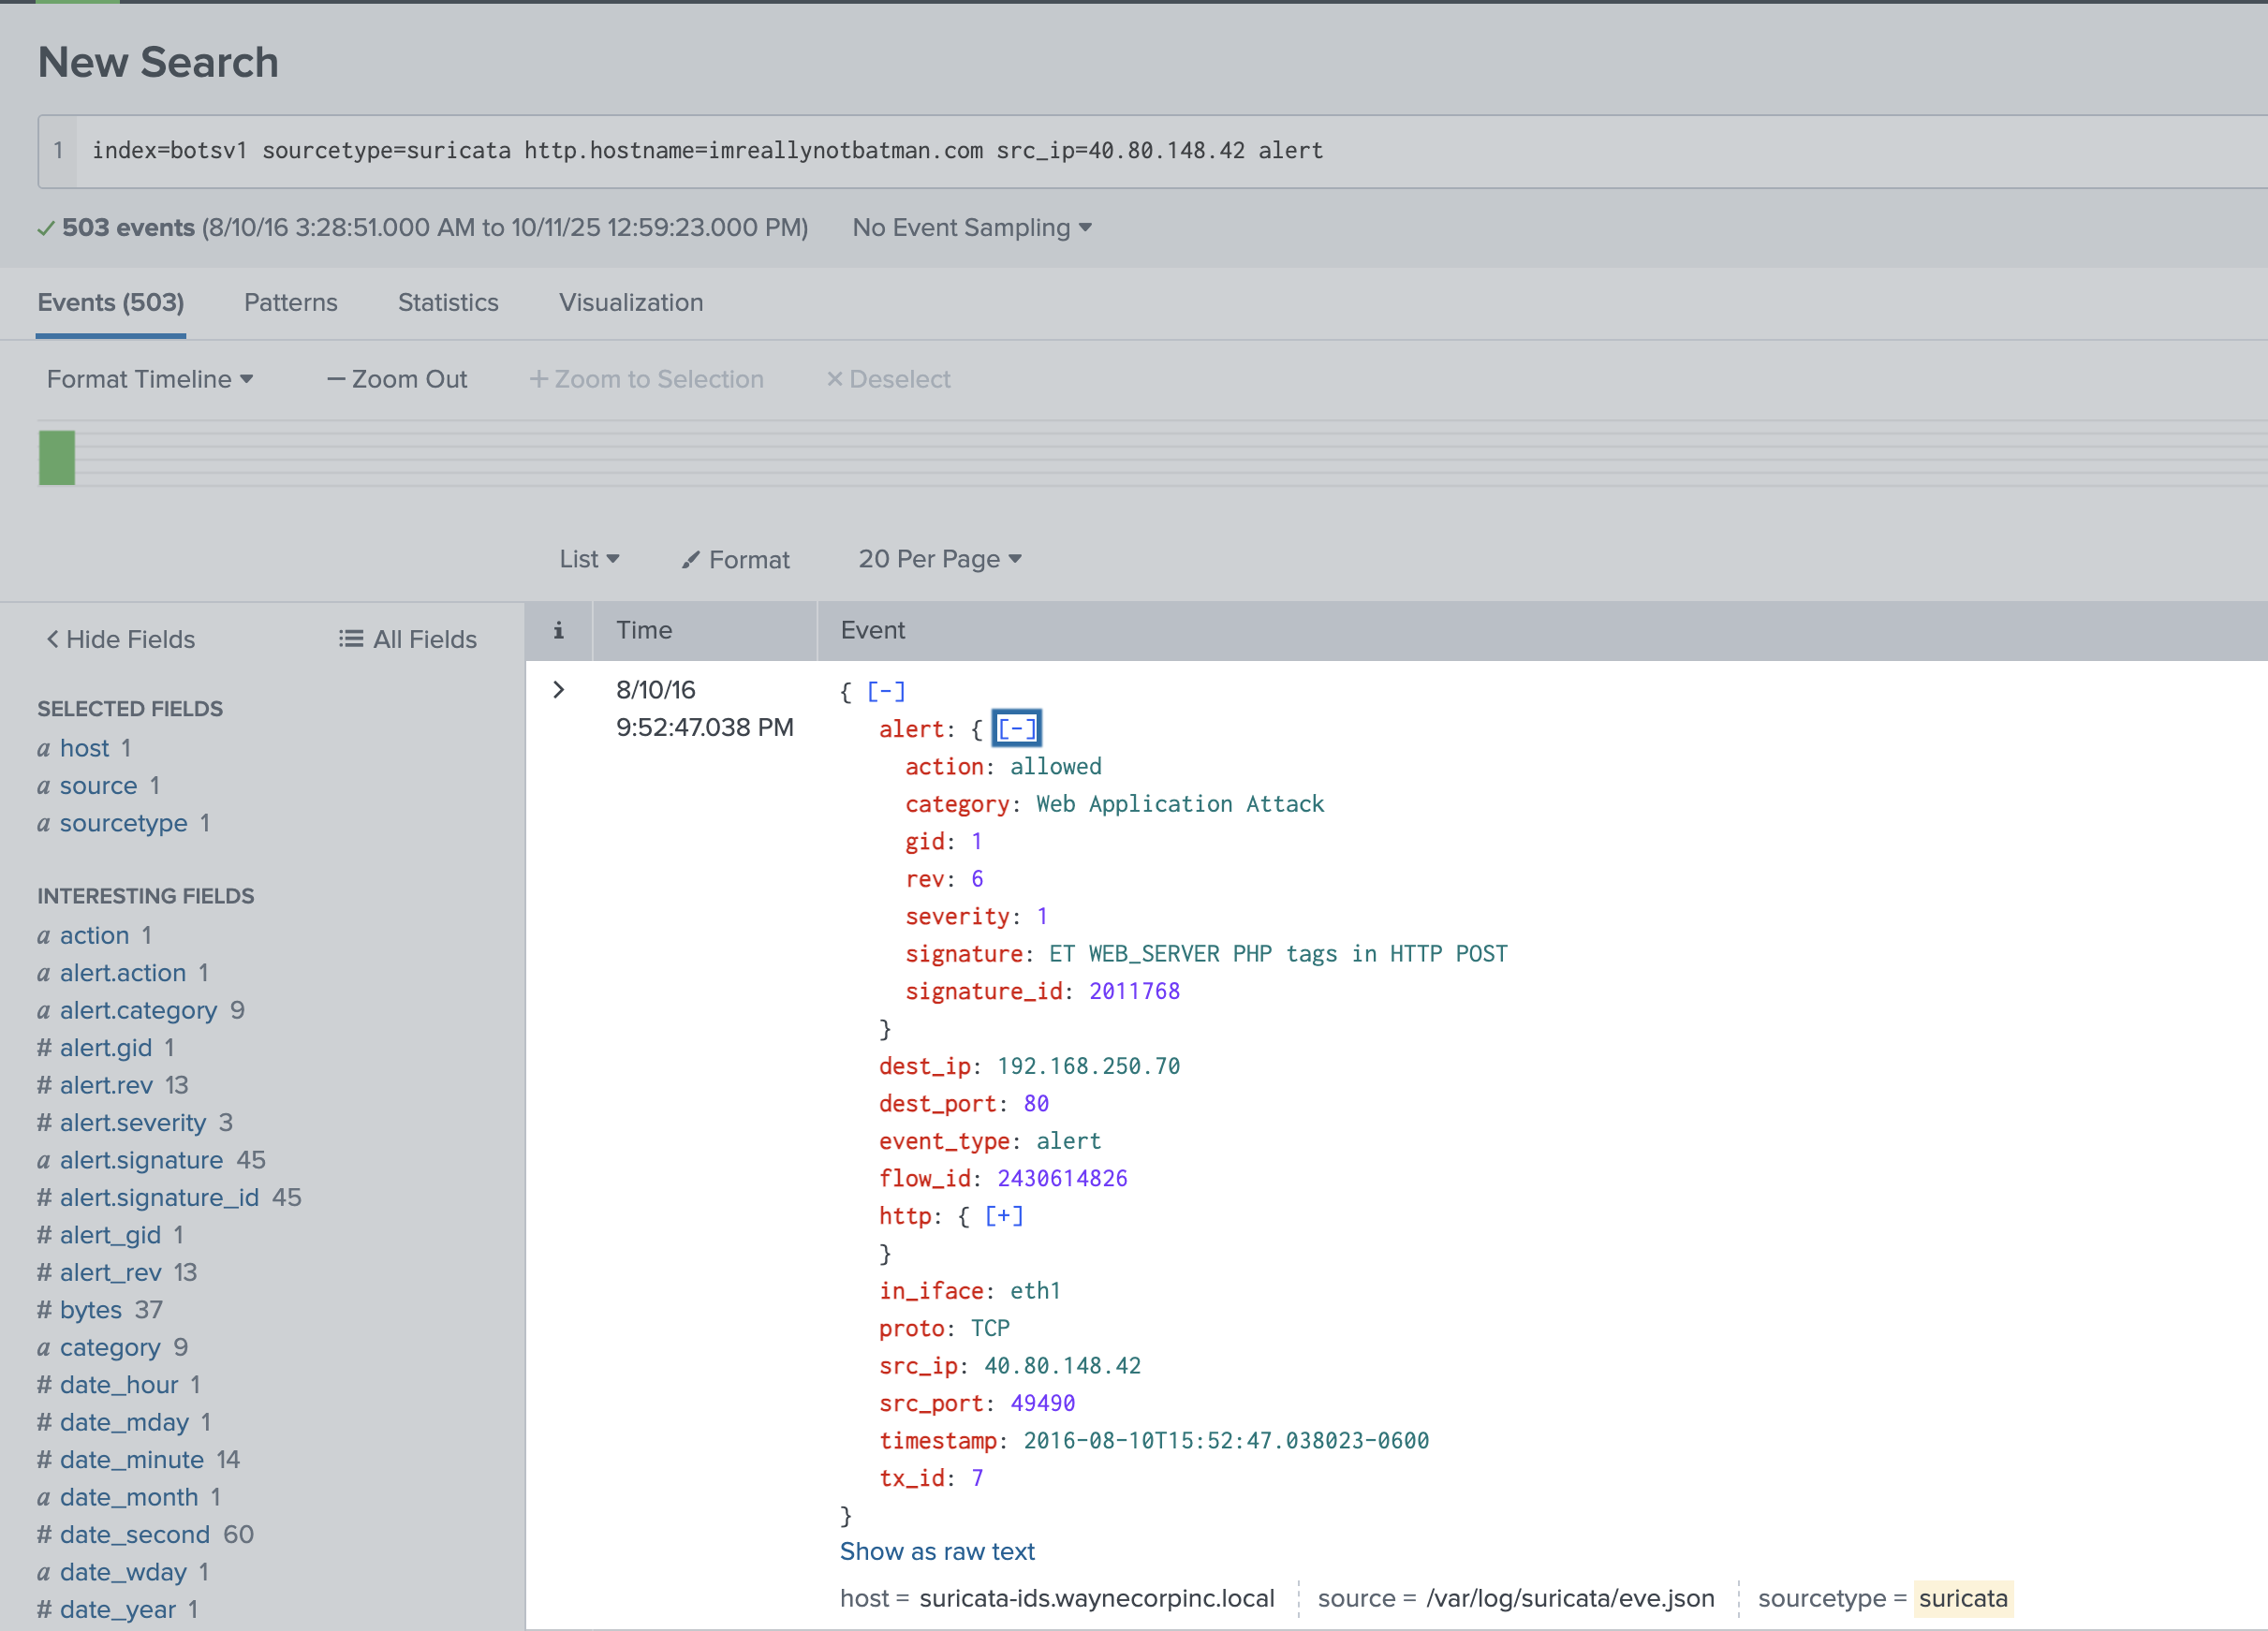2268x1631 pixels.
Task: Click the green check beside 503 events
Action: (45, 229)
